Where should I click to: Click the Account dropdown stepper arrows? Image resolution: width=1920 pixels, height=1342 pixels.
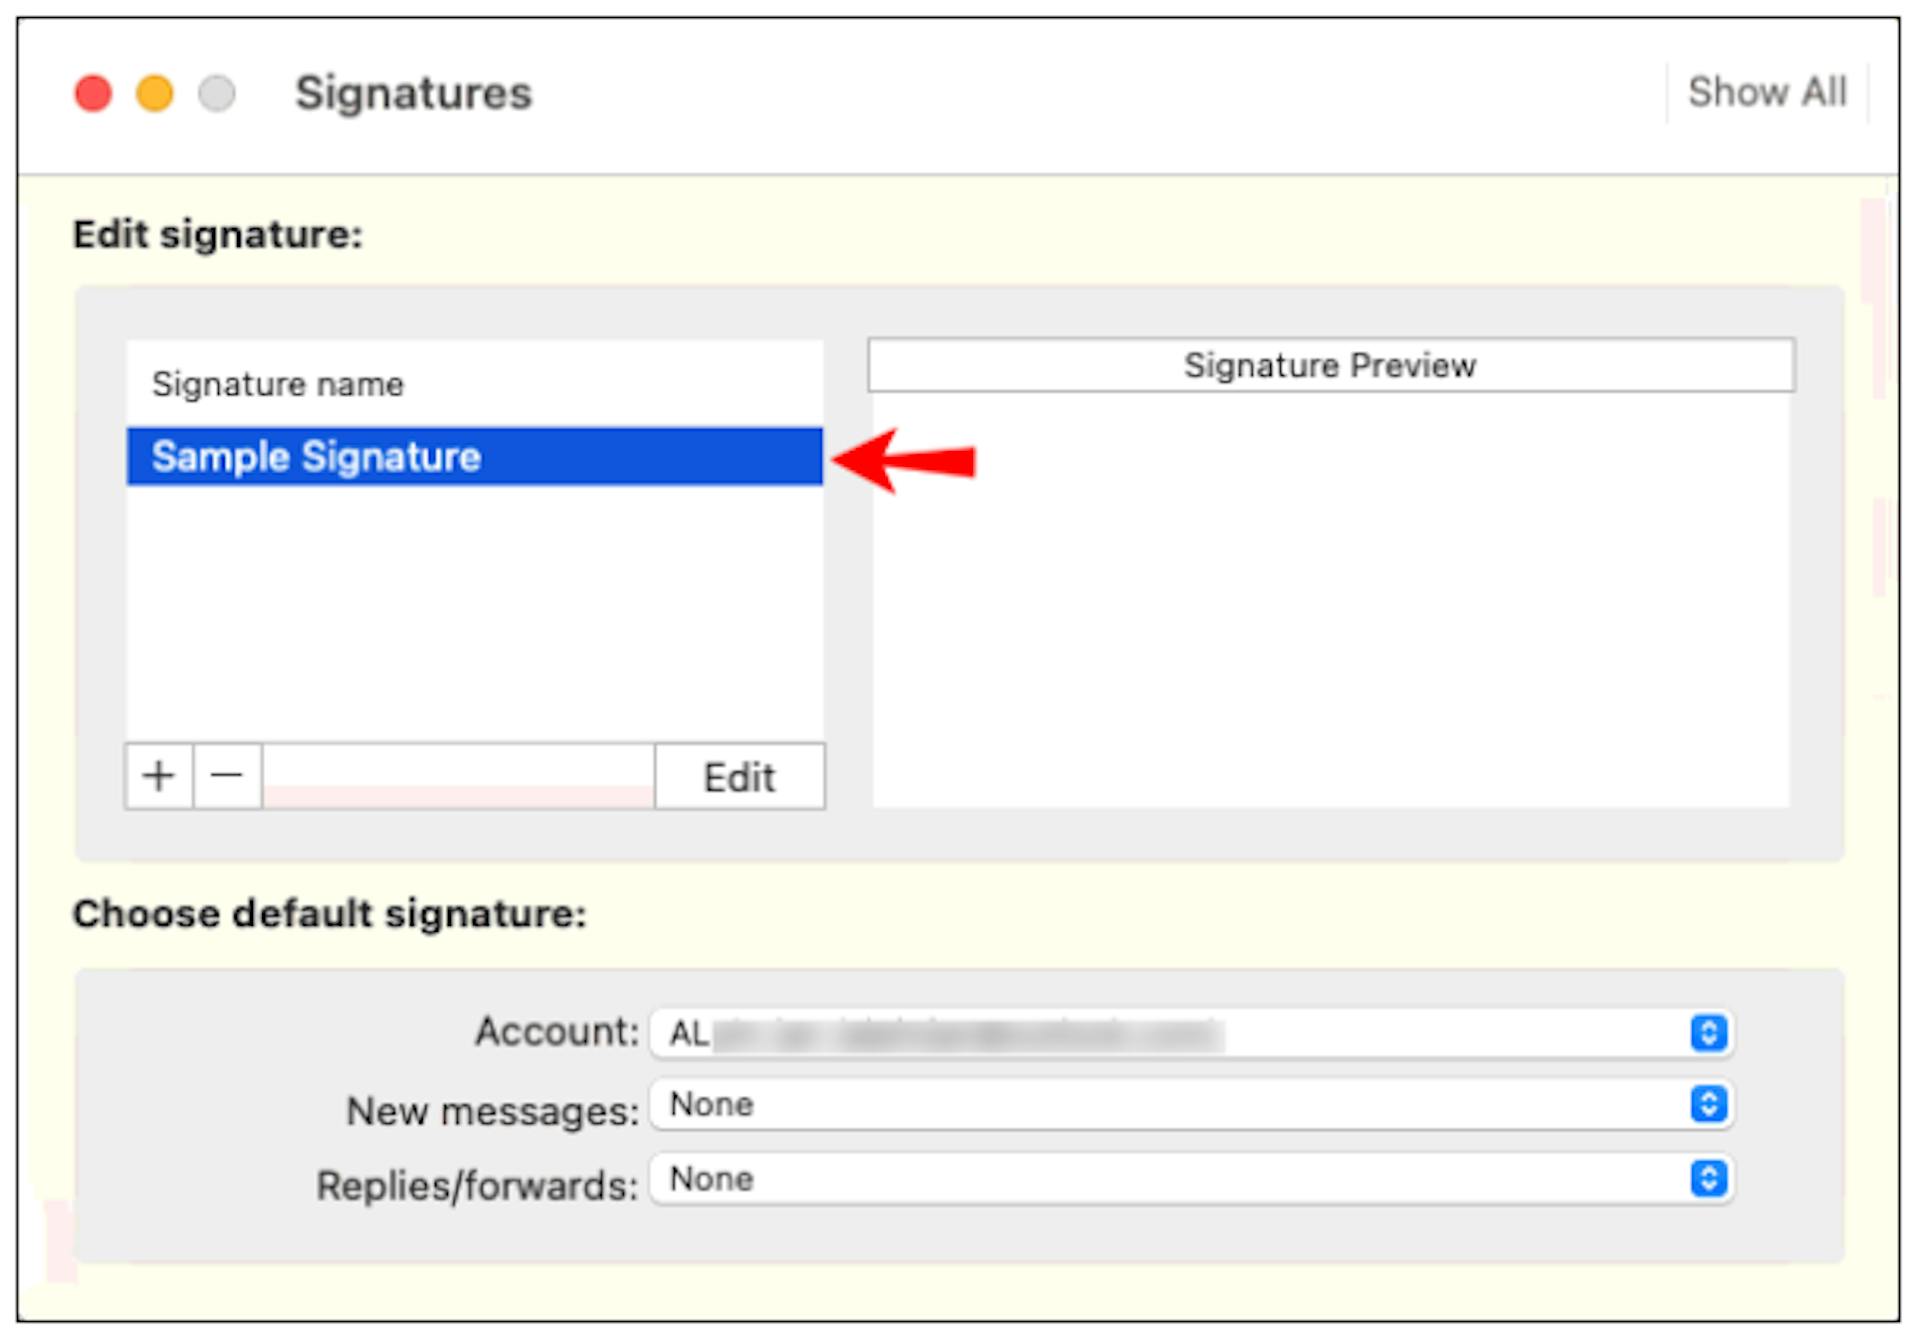(x=1709, y=1032)
